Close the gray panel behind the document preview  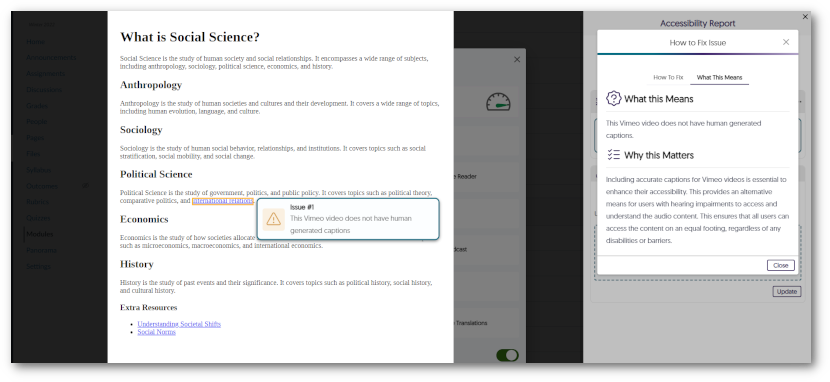coord(517,60)
